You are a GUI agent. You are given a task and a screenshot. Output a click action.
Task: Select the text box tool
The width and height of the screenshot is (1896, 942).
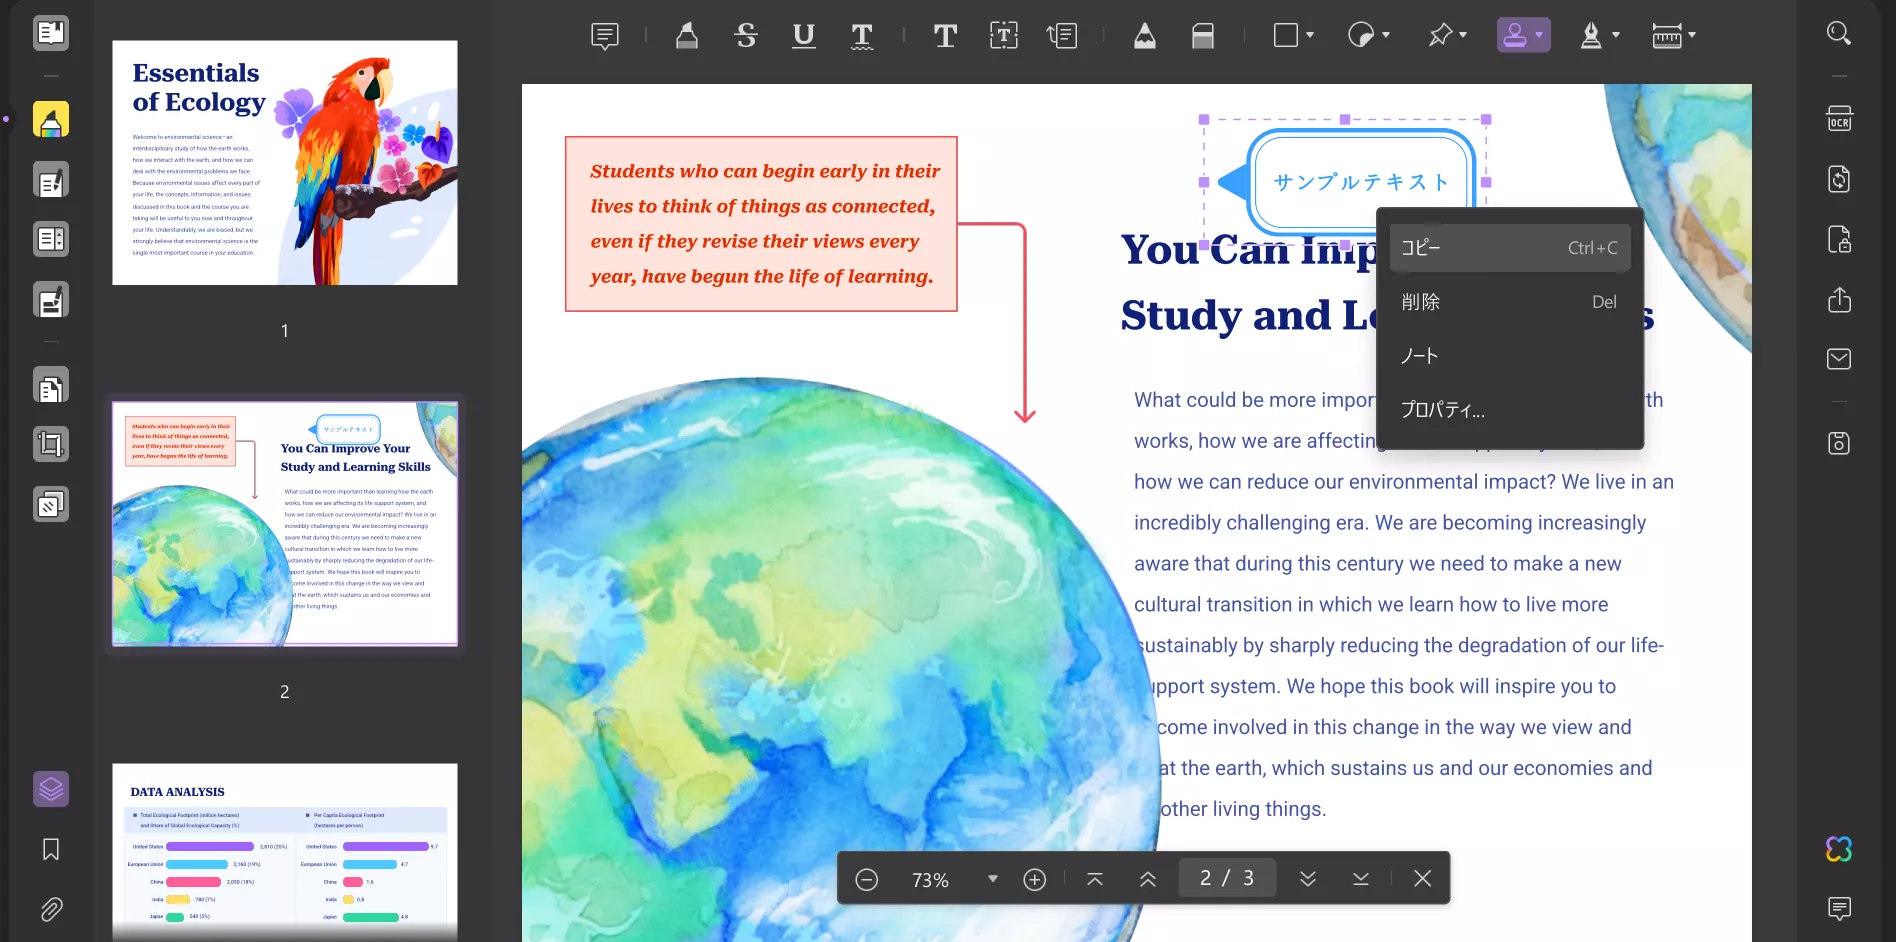(1004, 36)
